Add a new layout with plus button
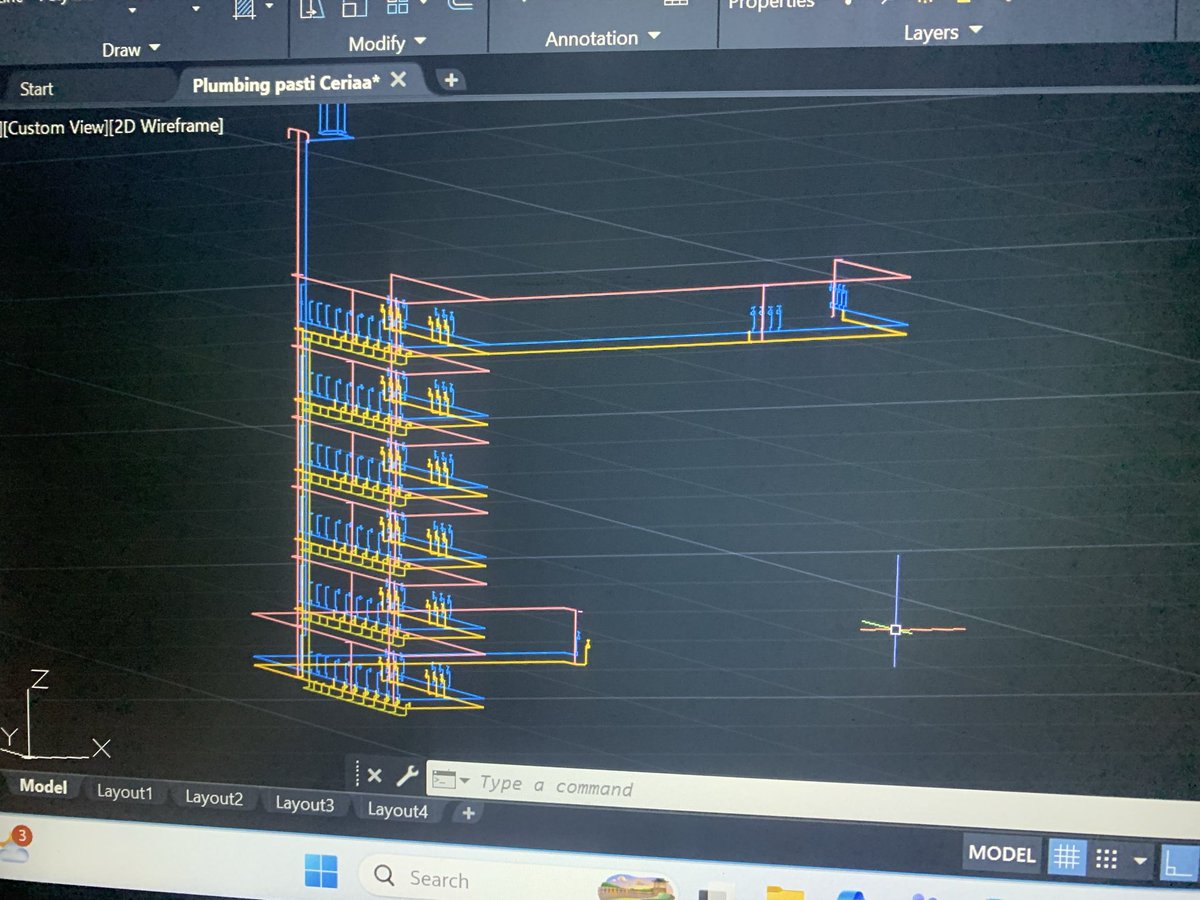Screen dimensions: 1200x900 click(468, 814)
